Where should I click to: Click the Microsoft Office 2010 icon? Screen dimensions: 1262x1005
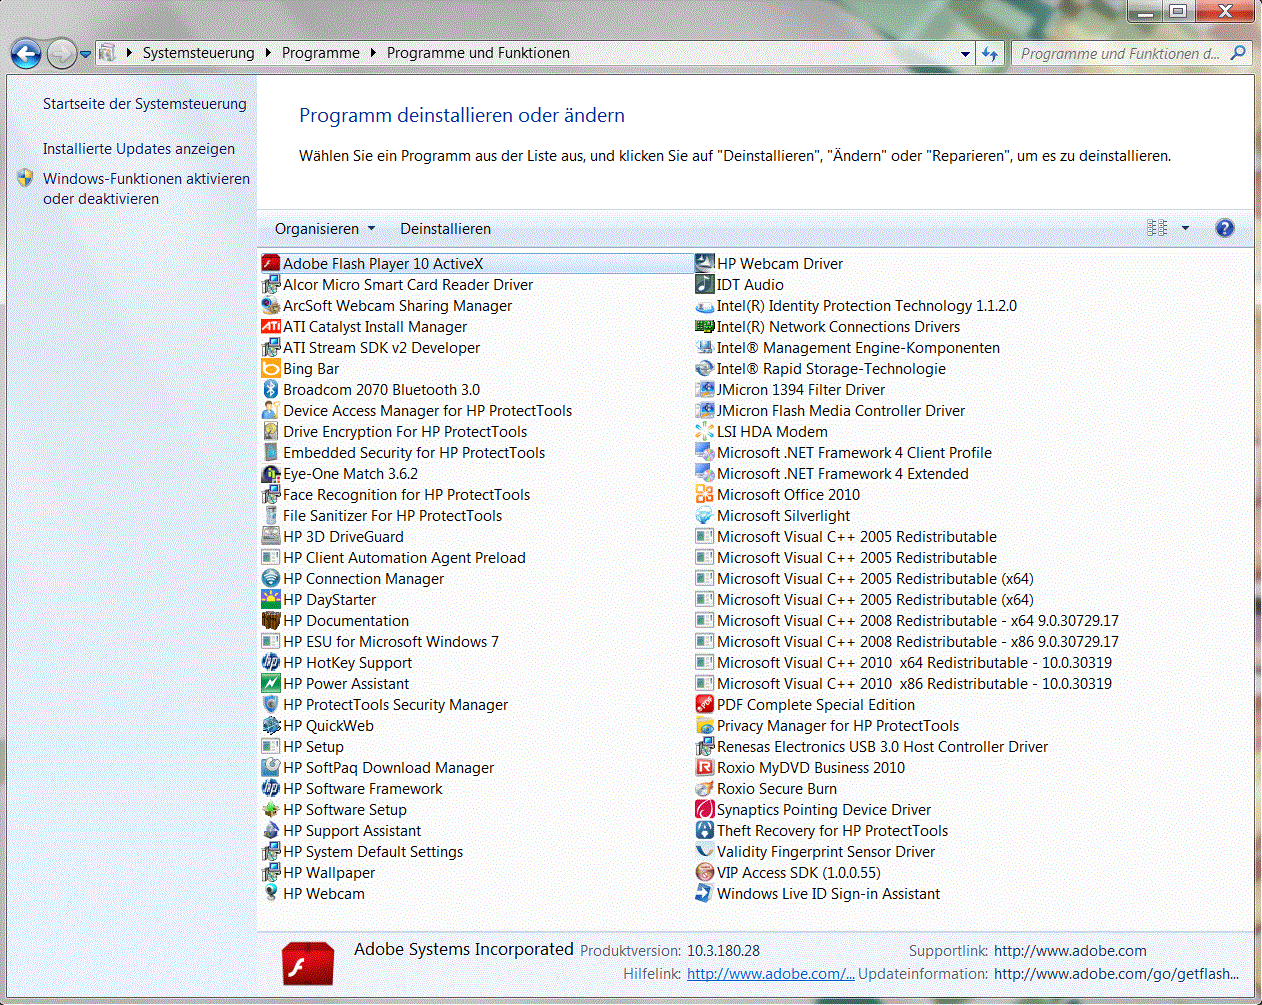point(704,495)
